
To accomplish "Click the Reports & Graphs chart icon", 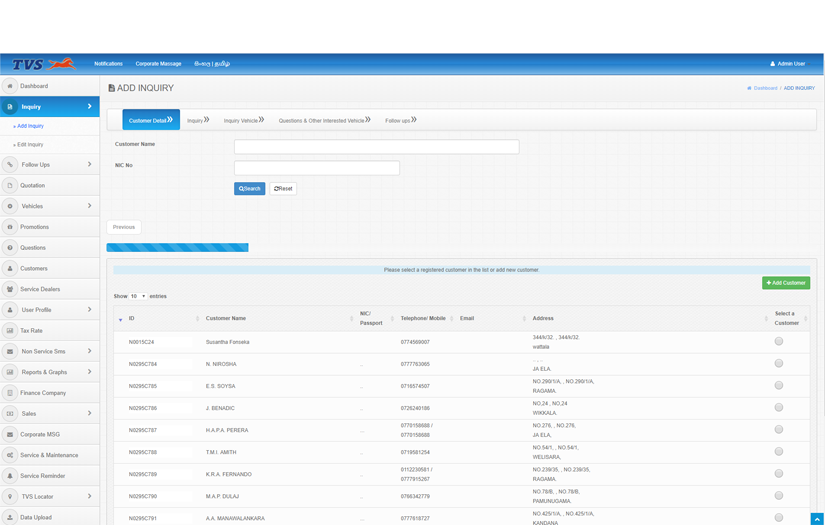I will point(9,372).
